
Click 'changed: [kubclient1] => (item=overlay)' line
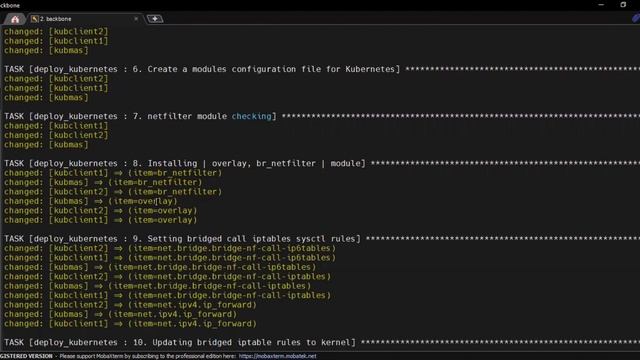pos(101,220)
